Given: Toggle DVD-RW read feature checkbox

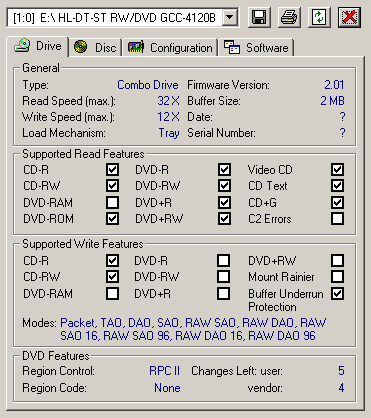Looking at the screenshot, I should [224, 185].
